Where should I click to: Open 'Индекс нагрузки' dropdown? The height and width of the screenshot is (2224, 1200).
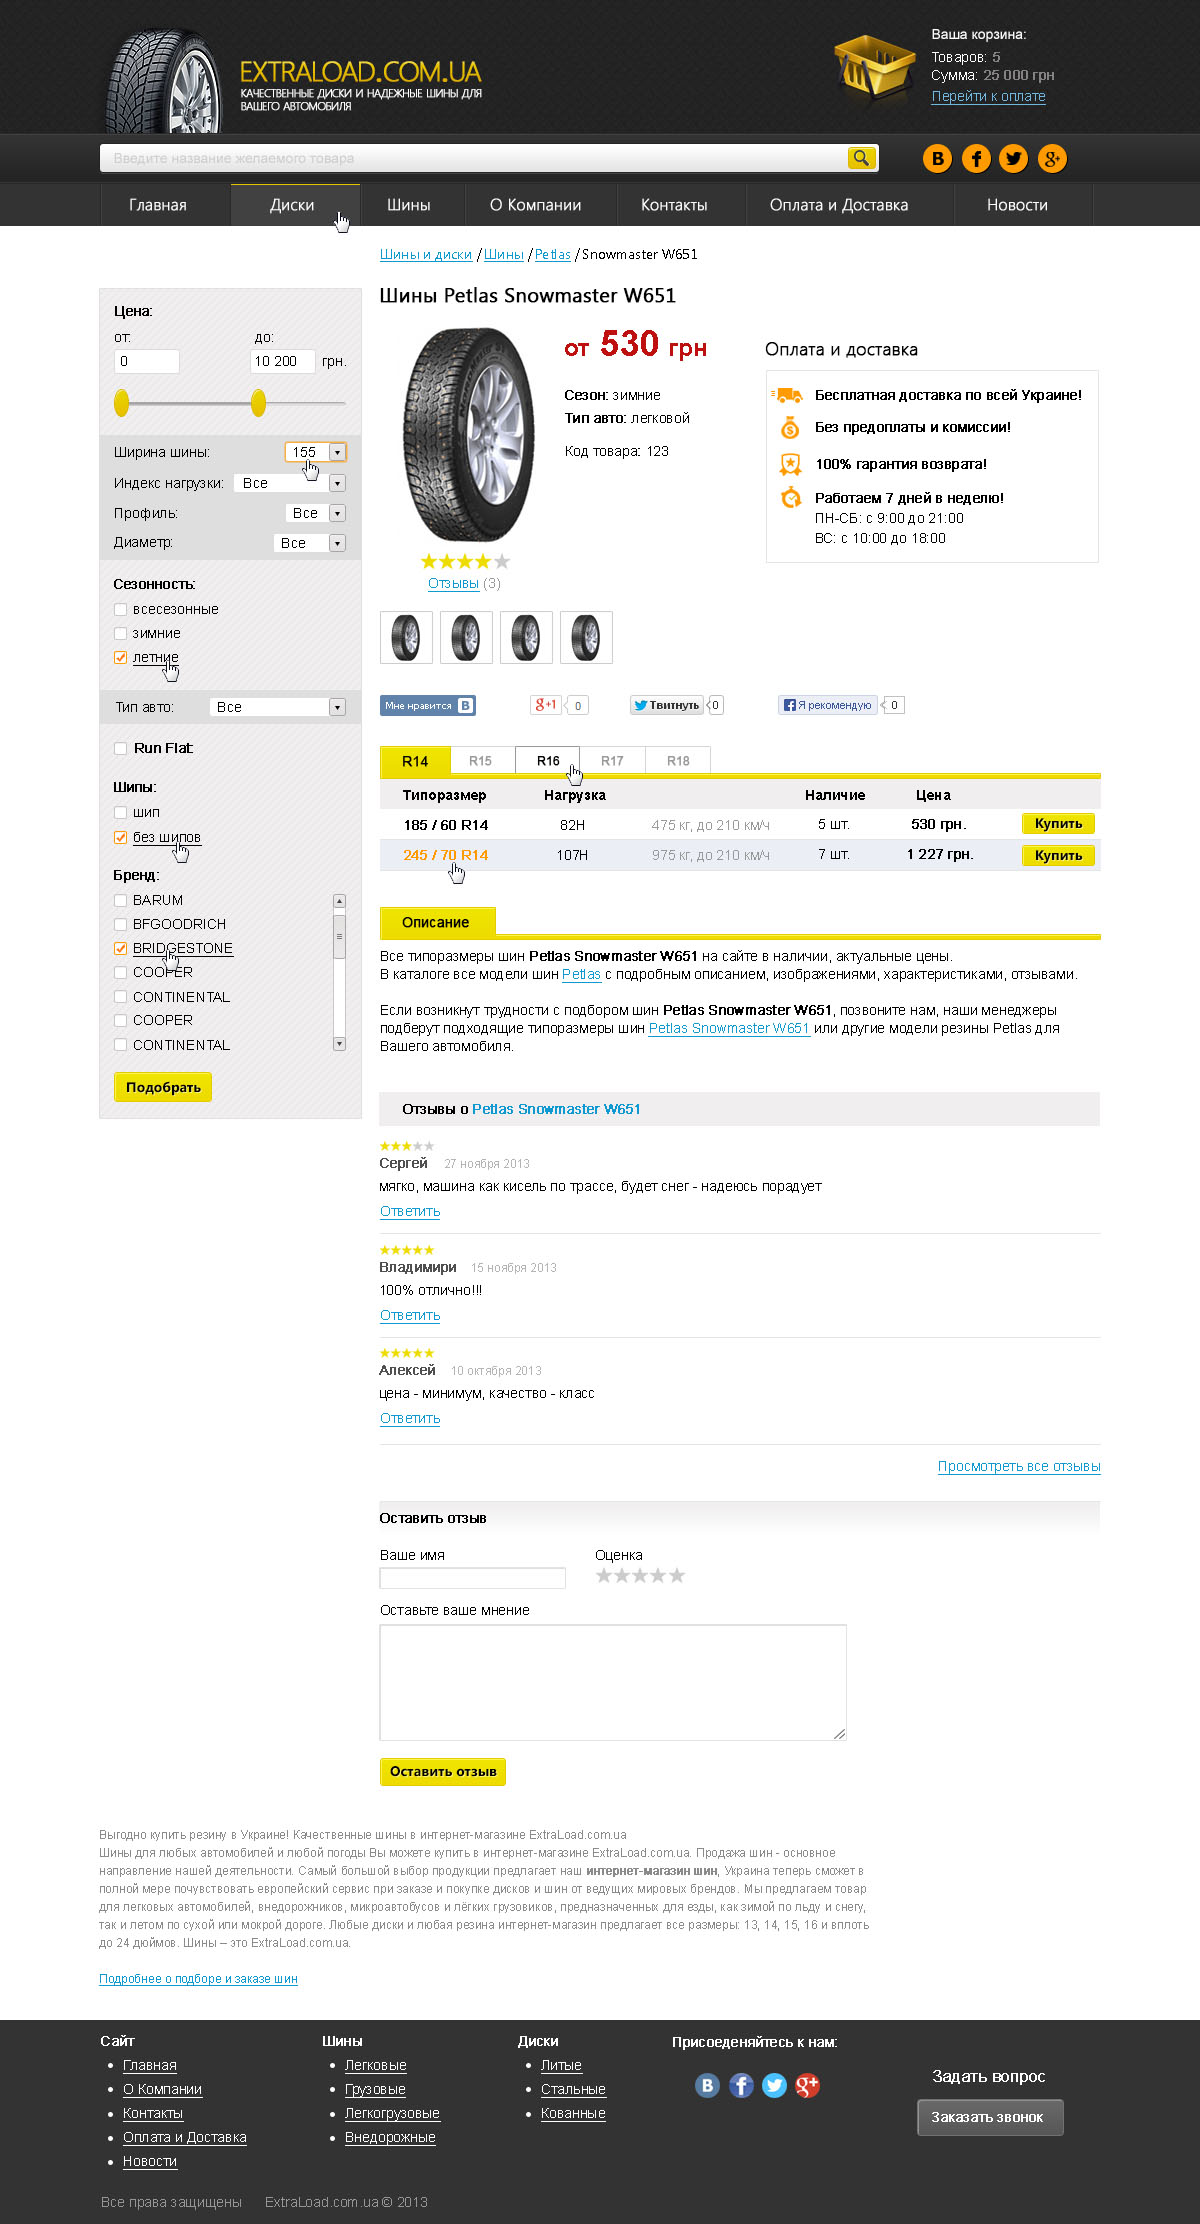[289, 483]
